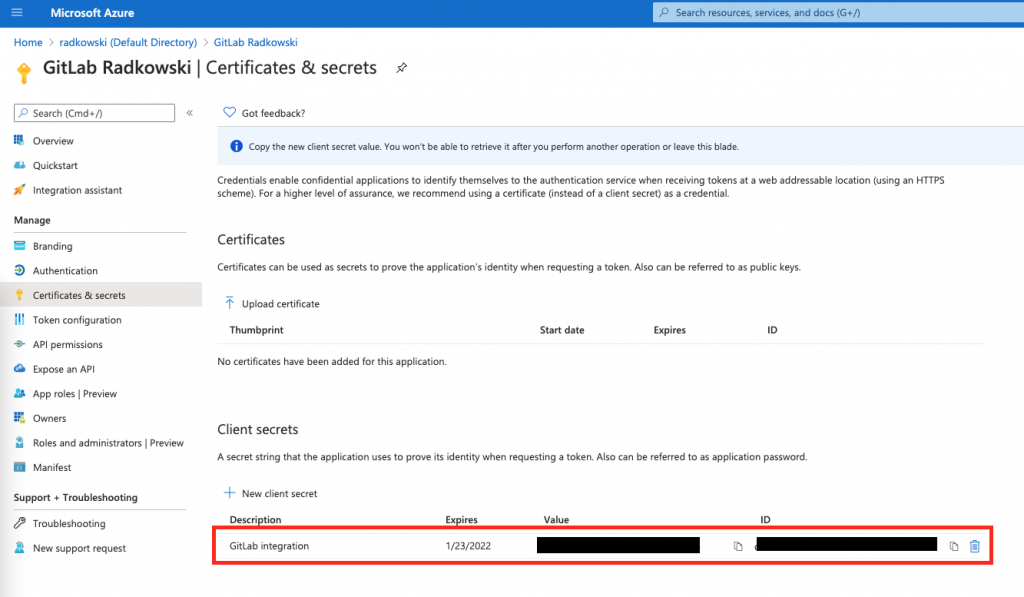Click the Overview sidebar icon
The height and width of the screenshot is (597, 1024).
tap(19, 140)
